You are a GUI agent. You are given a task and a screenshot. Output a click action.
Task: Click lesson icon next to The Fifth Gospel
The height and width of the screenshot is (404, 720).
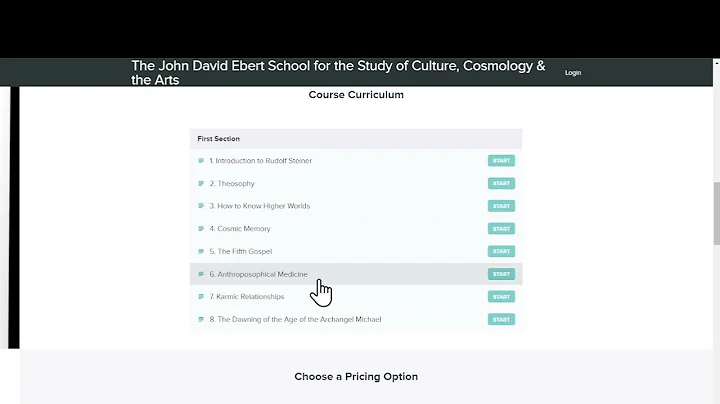[201, 252]
